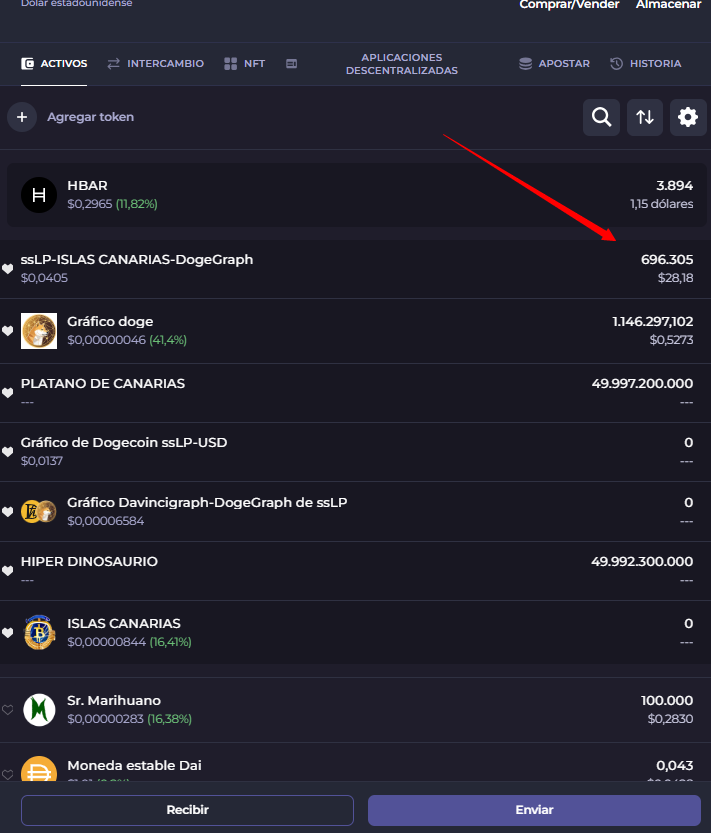This screenshot has width=711, height=833.
Task: Click Comprar/Vender at the top
Action: (569, 5)
